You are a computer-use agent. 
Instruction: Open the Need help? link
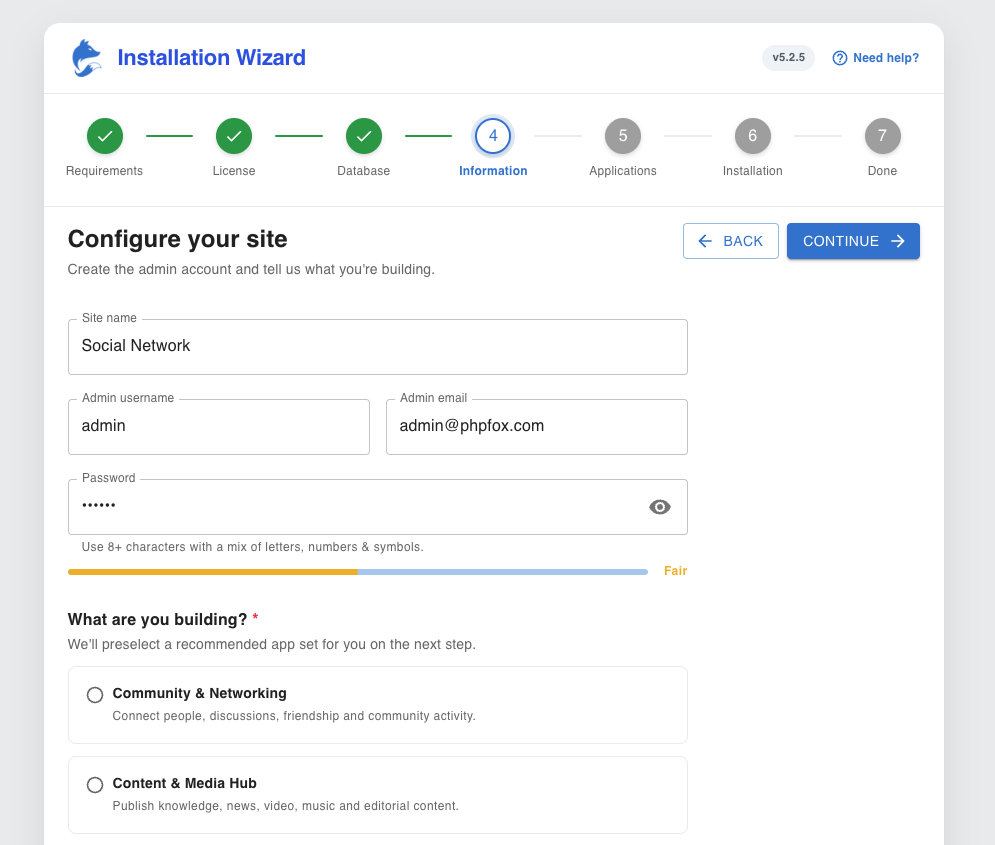tap(876, 58)
